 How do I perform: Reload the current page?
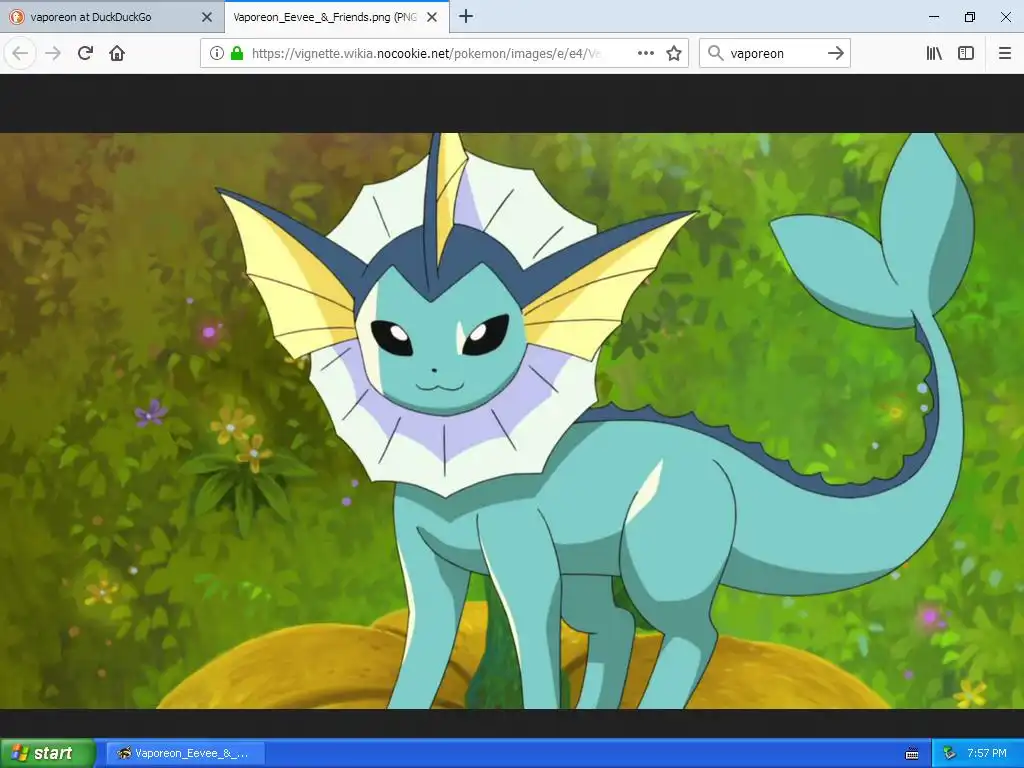tap(85, 53)
